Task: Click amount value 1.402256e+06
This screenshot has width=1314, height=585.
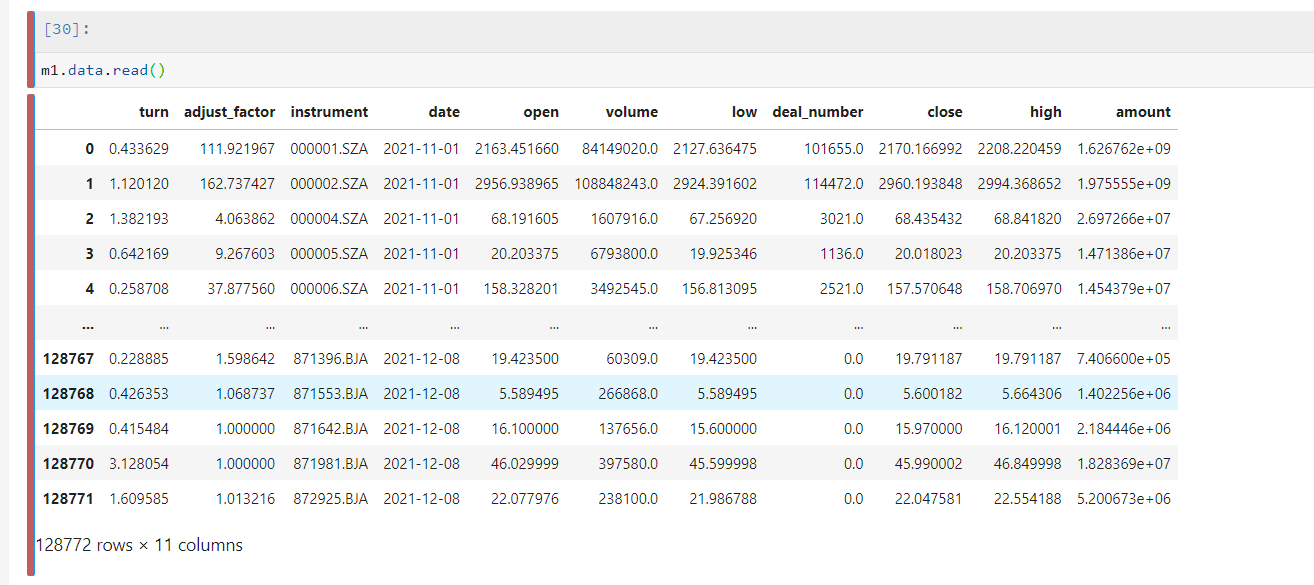Action: [1124, 394]
